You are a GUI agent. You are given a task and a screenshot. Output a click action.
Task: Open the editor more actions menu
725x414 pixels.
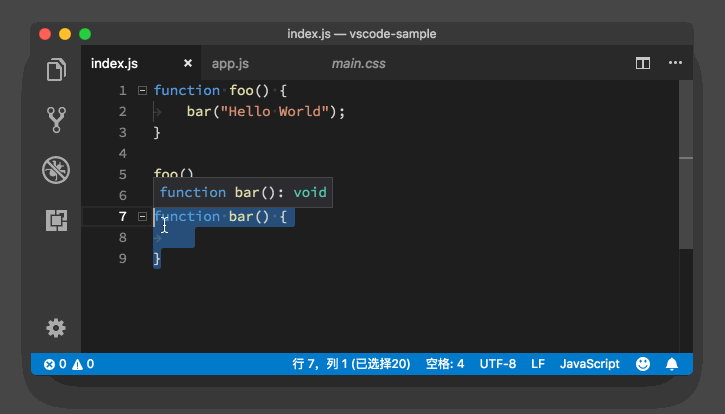[x=675, y=63]
